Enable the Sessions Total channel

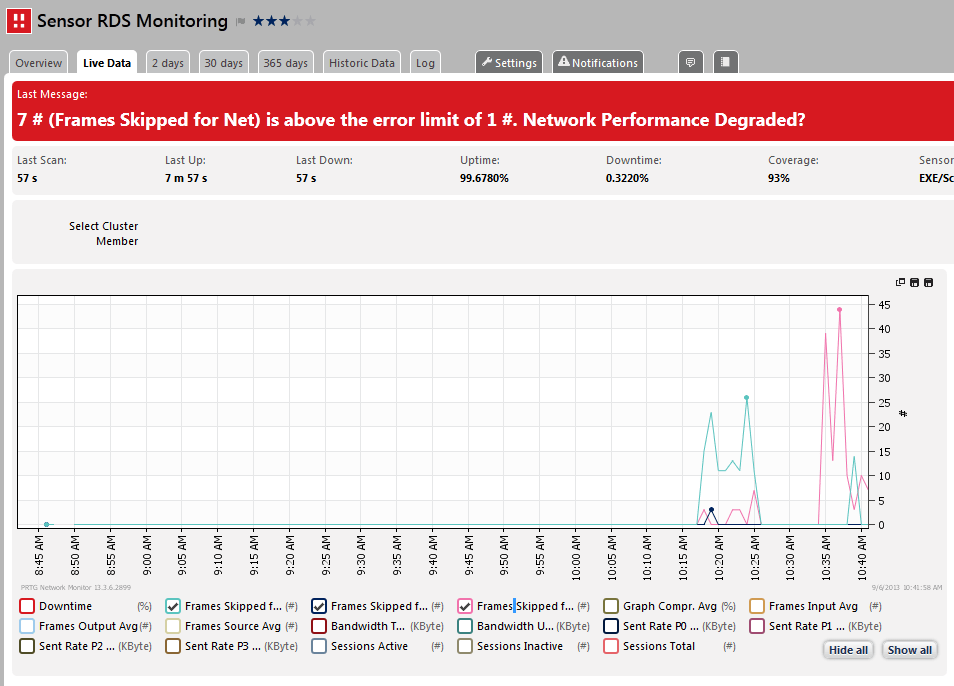(611, 646)
